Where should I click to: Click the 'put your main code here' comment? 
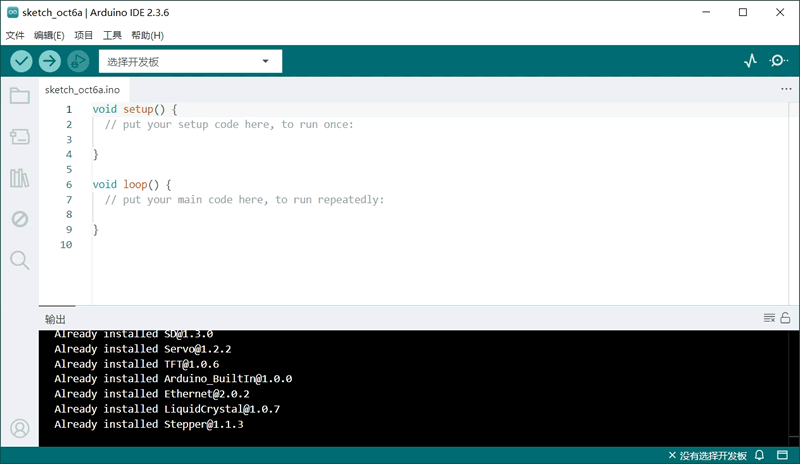pos(244,200)
